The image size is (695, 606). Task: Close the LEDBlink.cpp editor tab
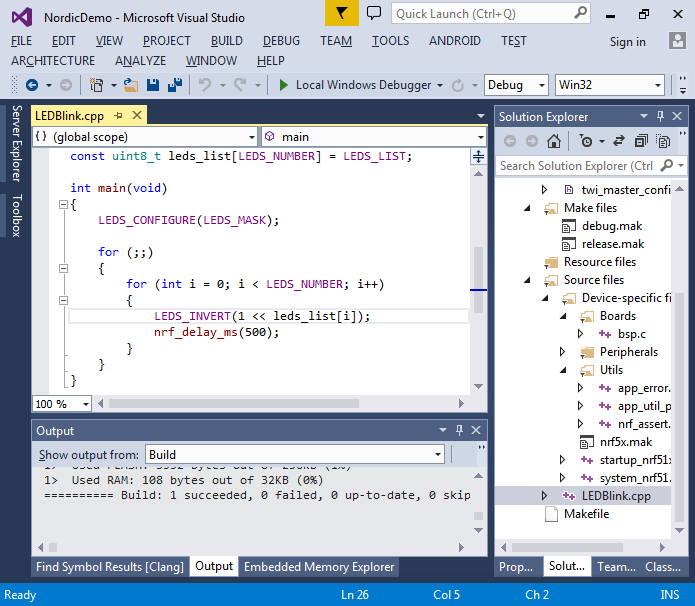coord(137,115)
